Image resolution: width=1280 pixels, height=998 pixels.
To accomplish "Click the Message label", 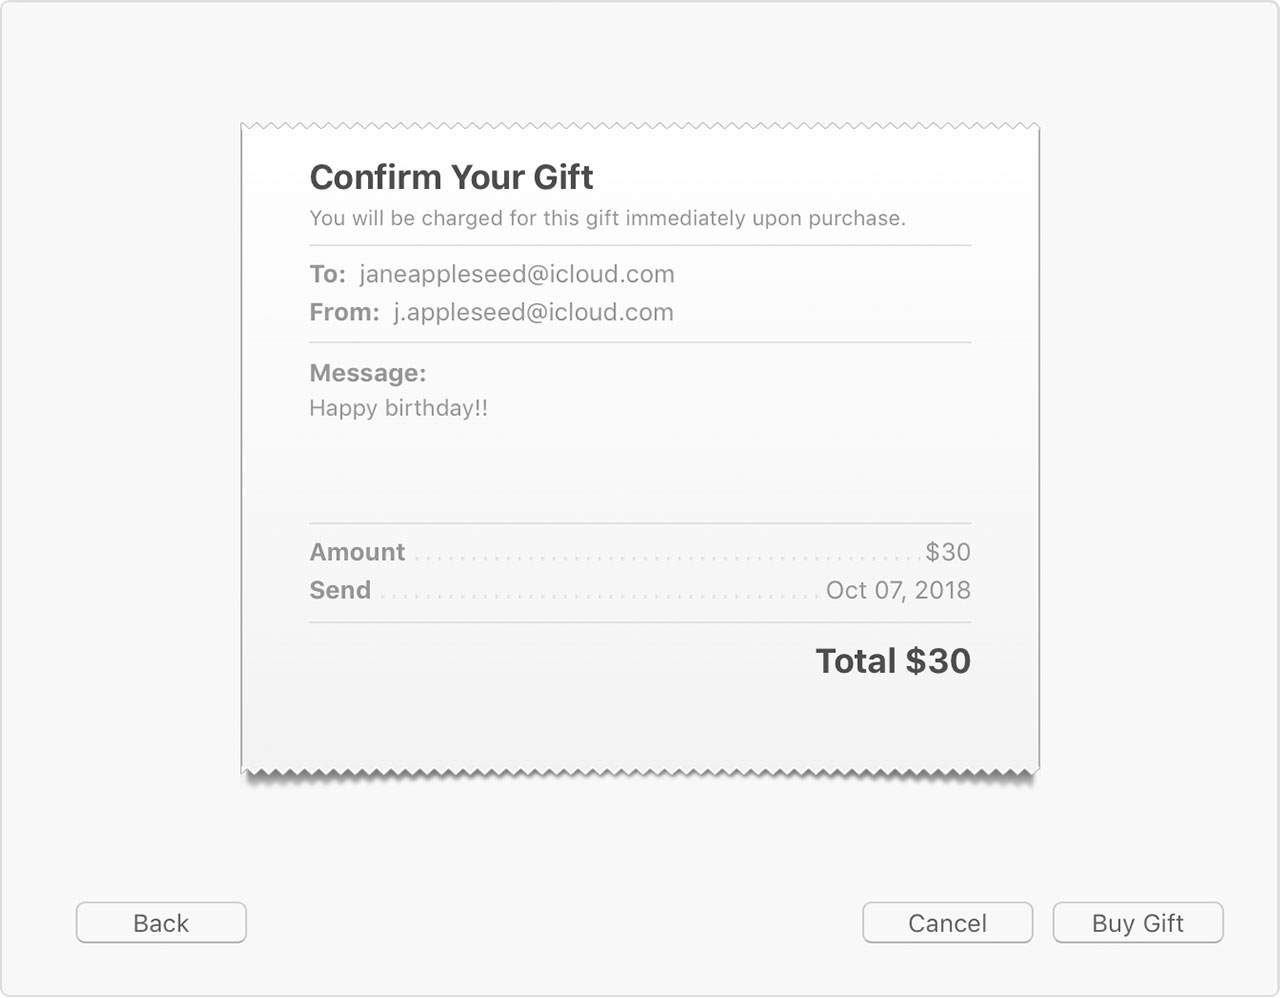I will point(368,373).
